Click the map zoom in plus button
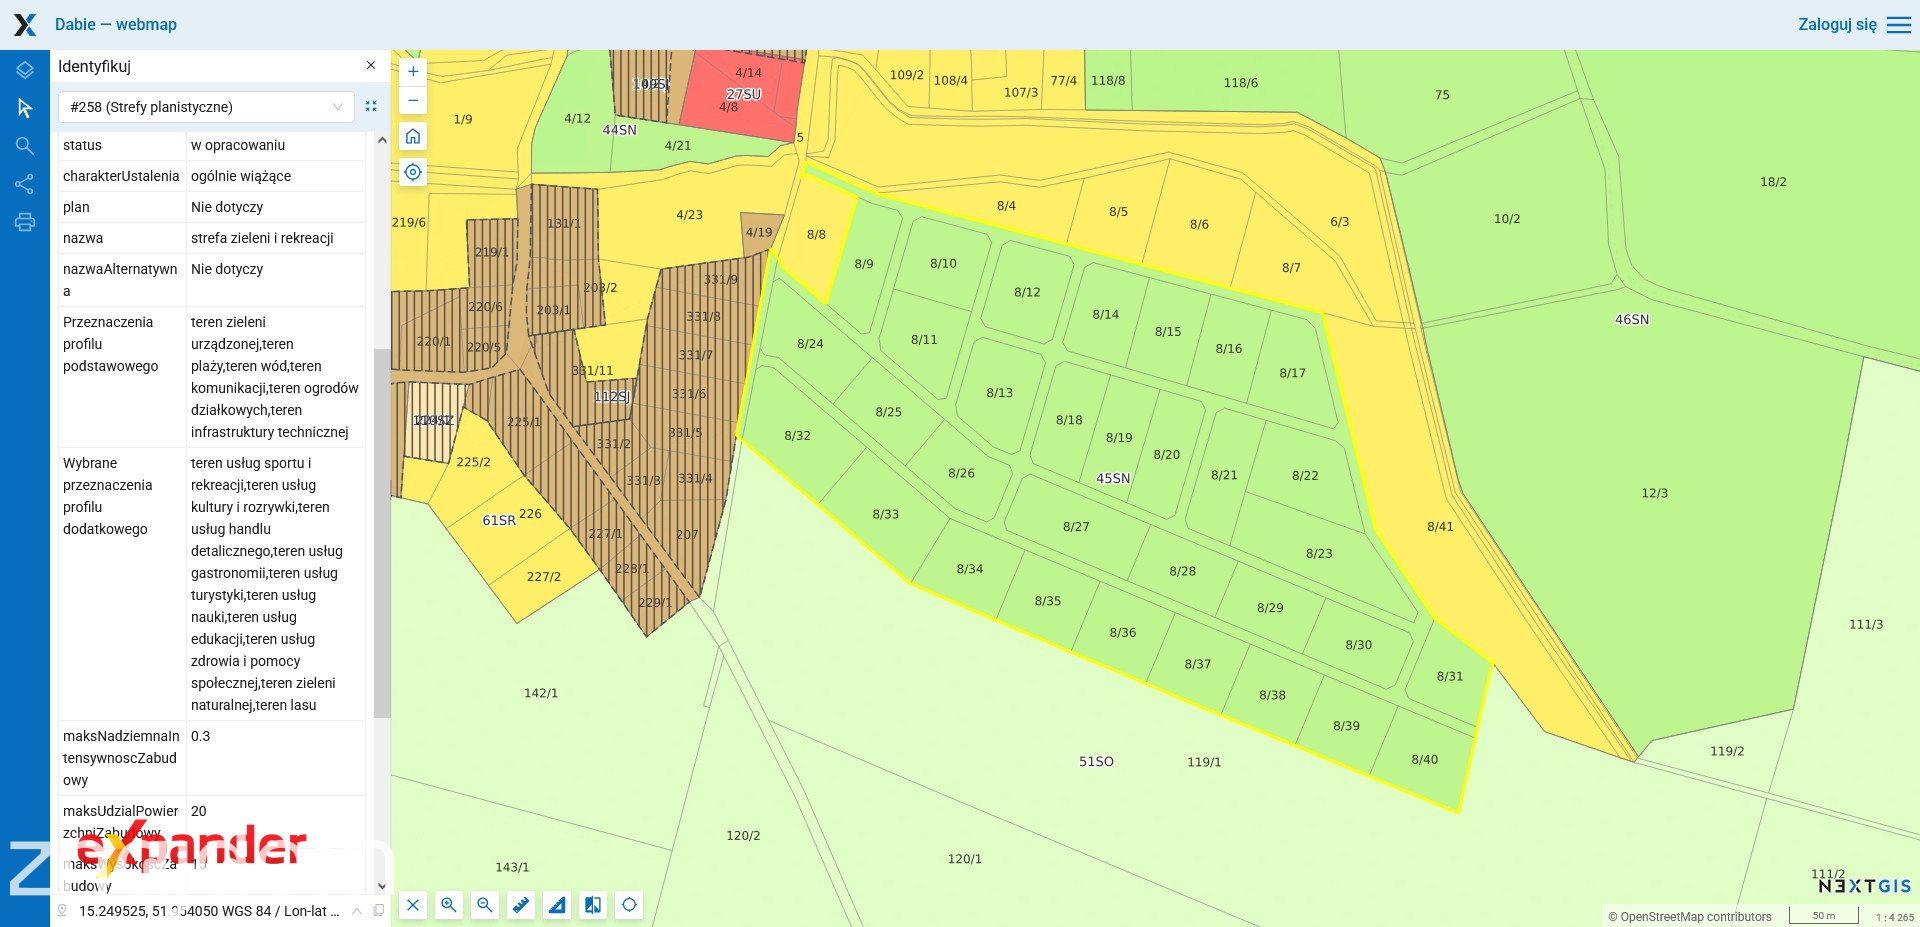The width and height of the screenshot is (1920, 927). 413,72
